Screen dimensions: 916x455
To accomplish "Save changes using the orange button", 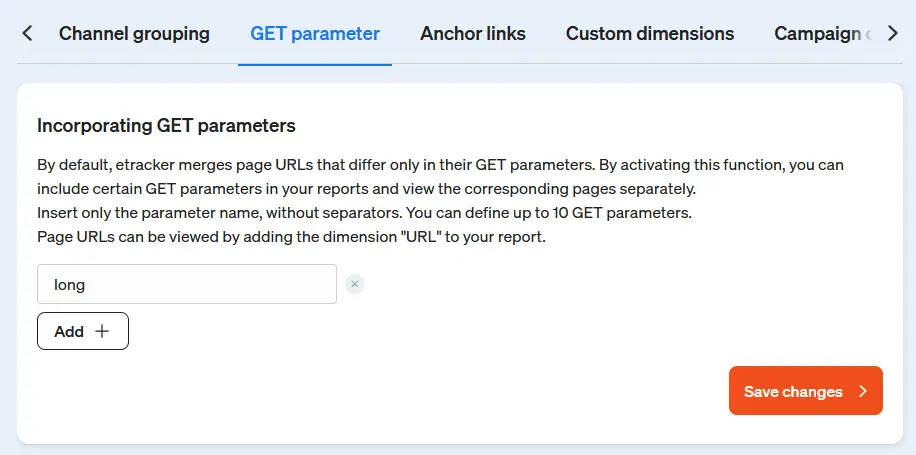I will [805, 391].
